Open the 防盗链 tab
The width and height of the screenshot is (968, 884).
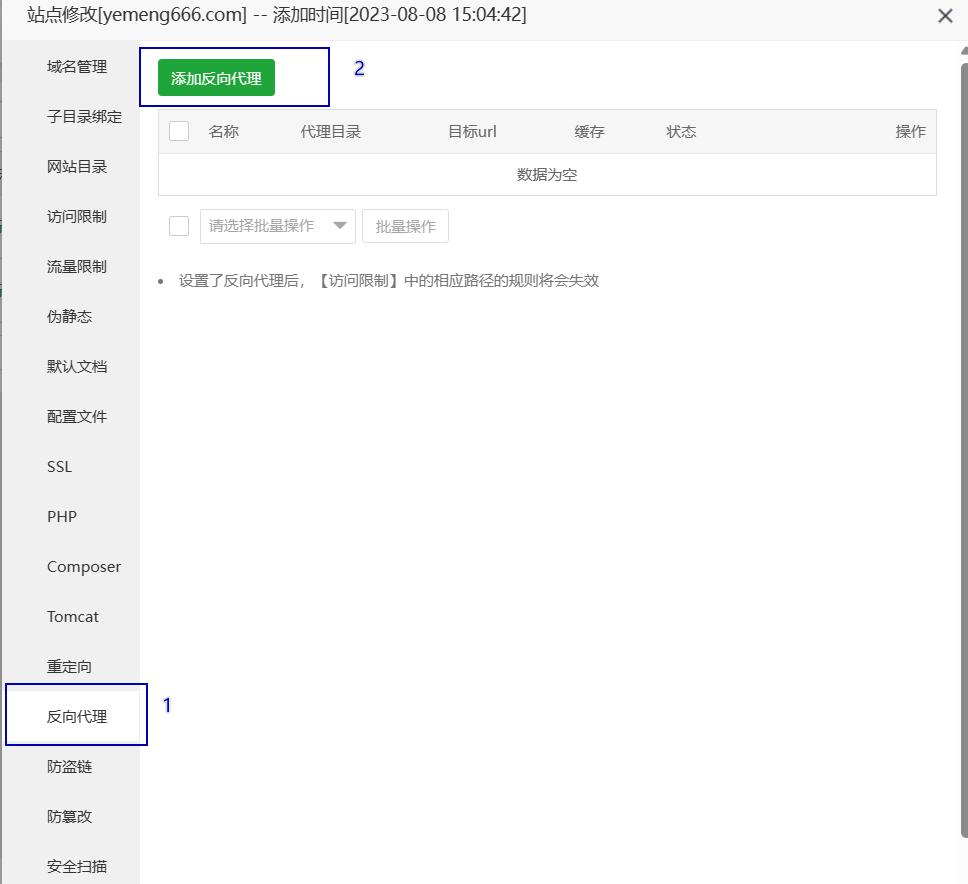[70, 767]
